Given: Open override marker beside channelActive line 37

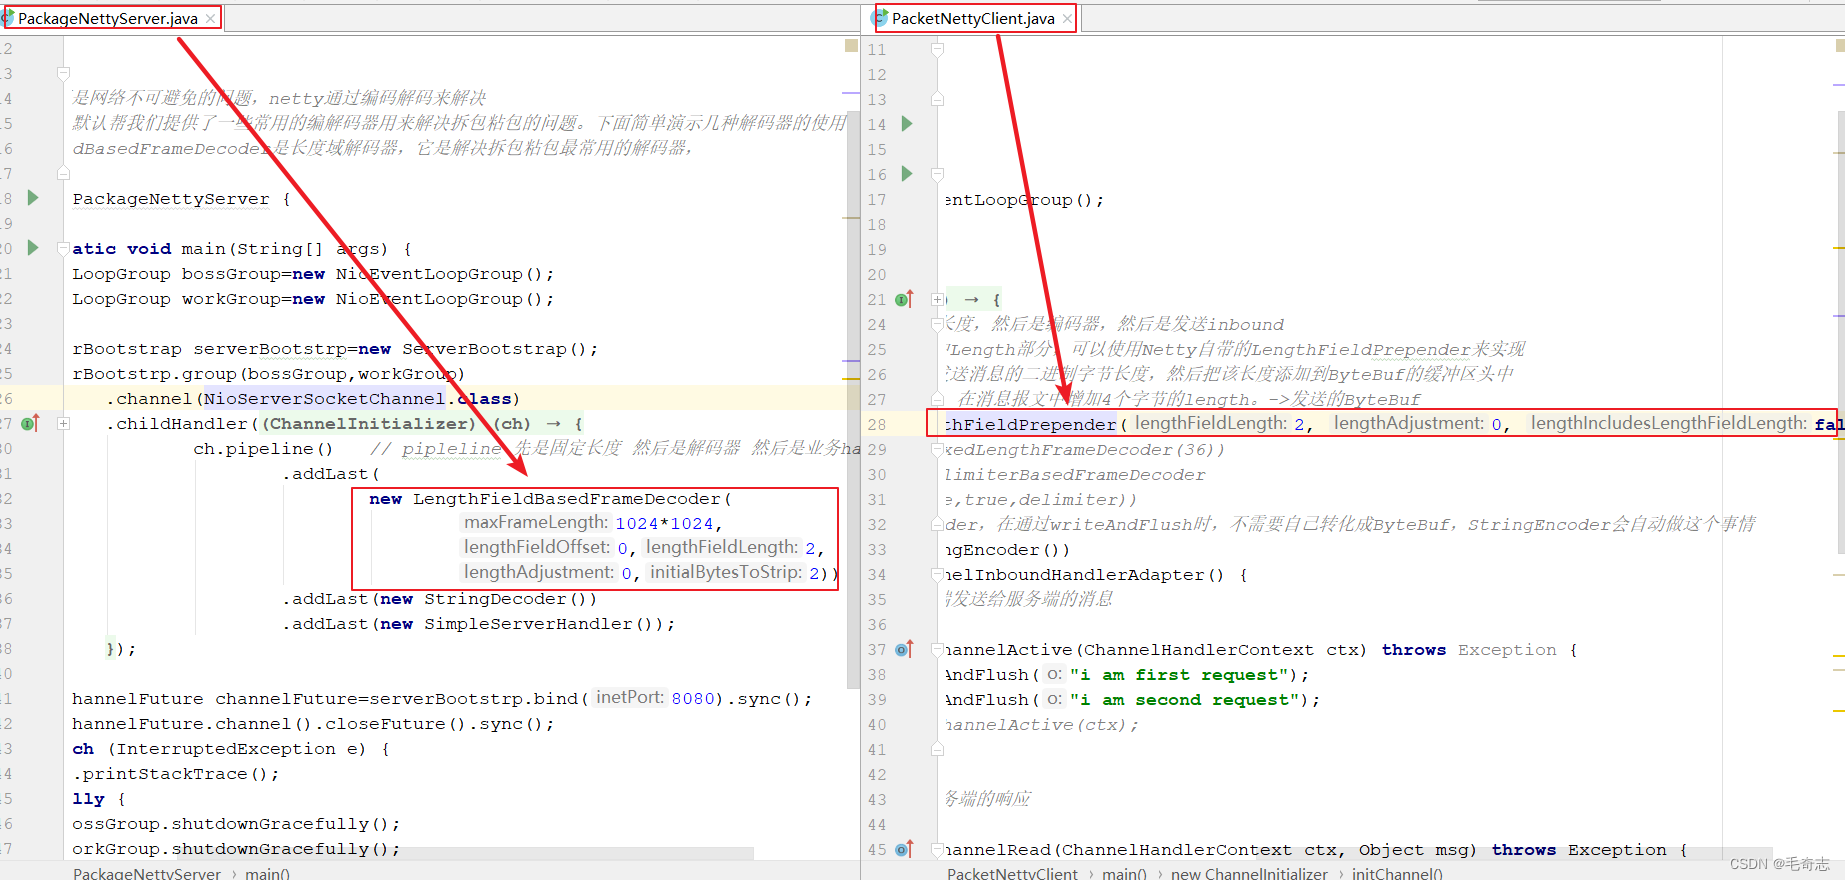Looking at the screenshot, I should click(x=904, y=649).
